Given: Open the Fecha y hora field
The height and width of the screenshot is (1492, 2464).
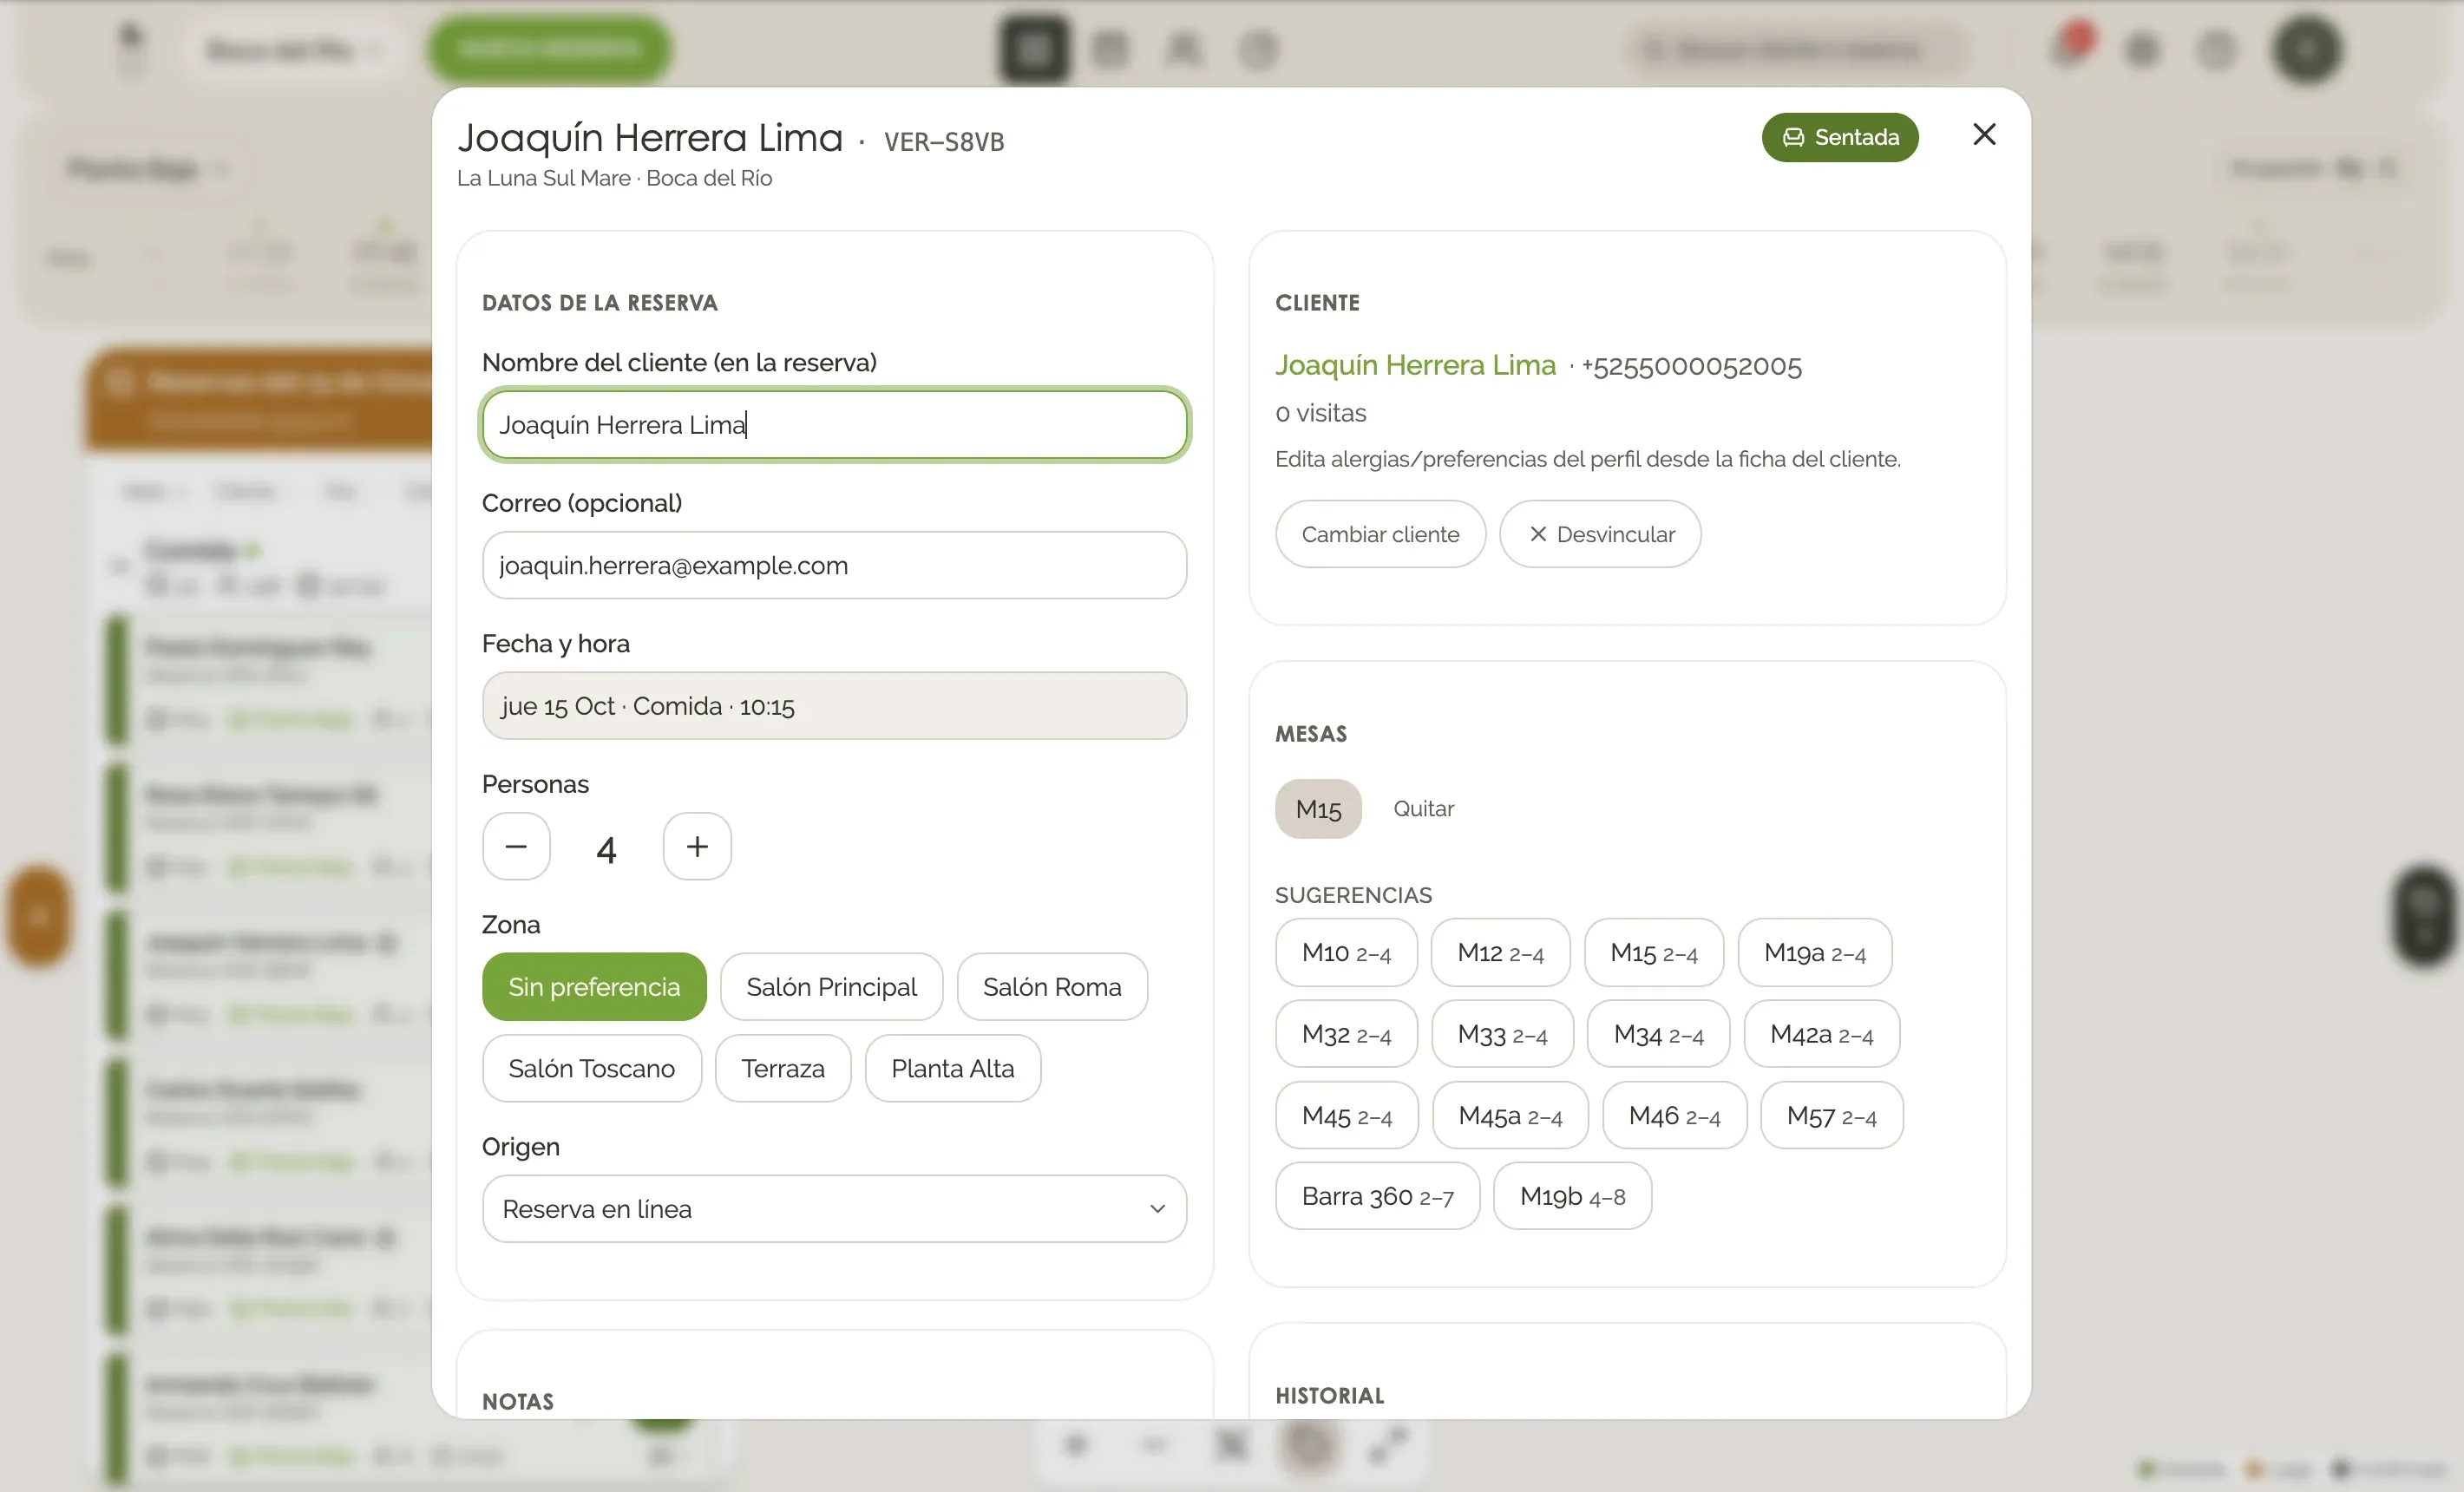Looking at the screenshot, I should pyautogui.click(x=834, y=706).
